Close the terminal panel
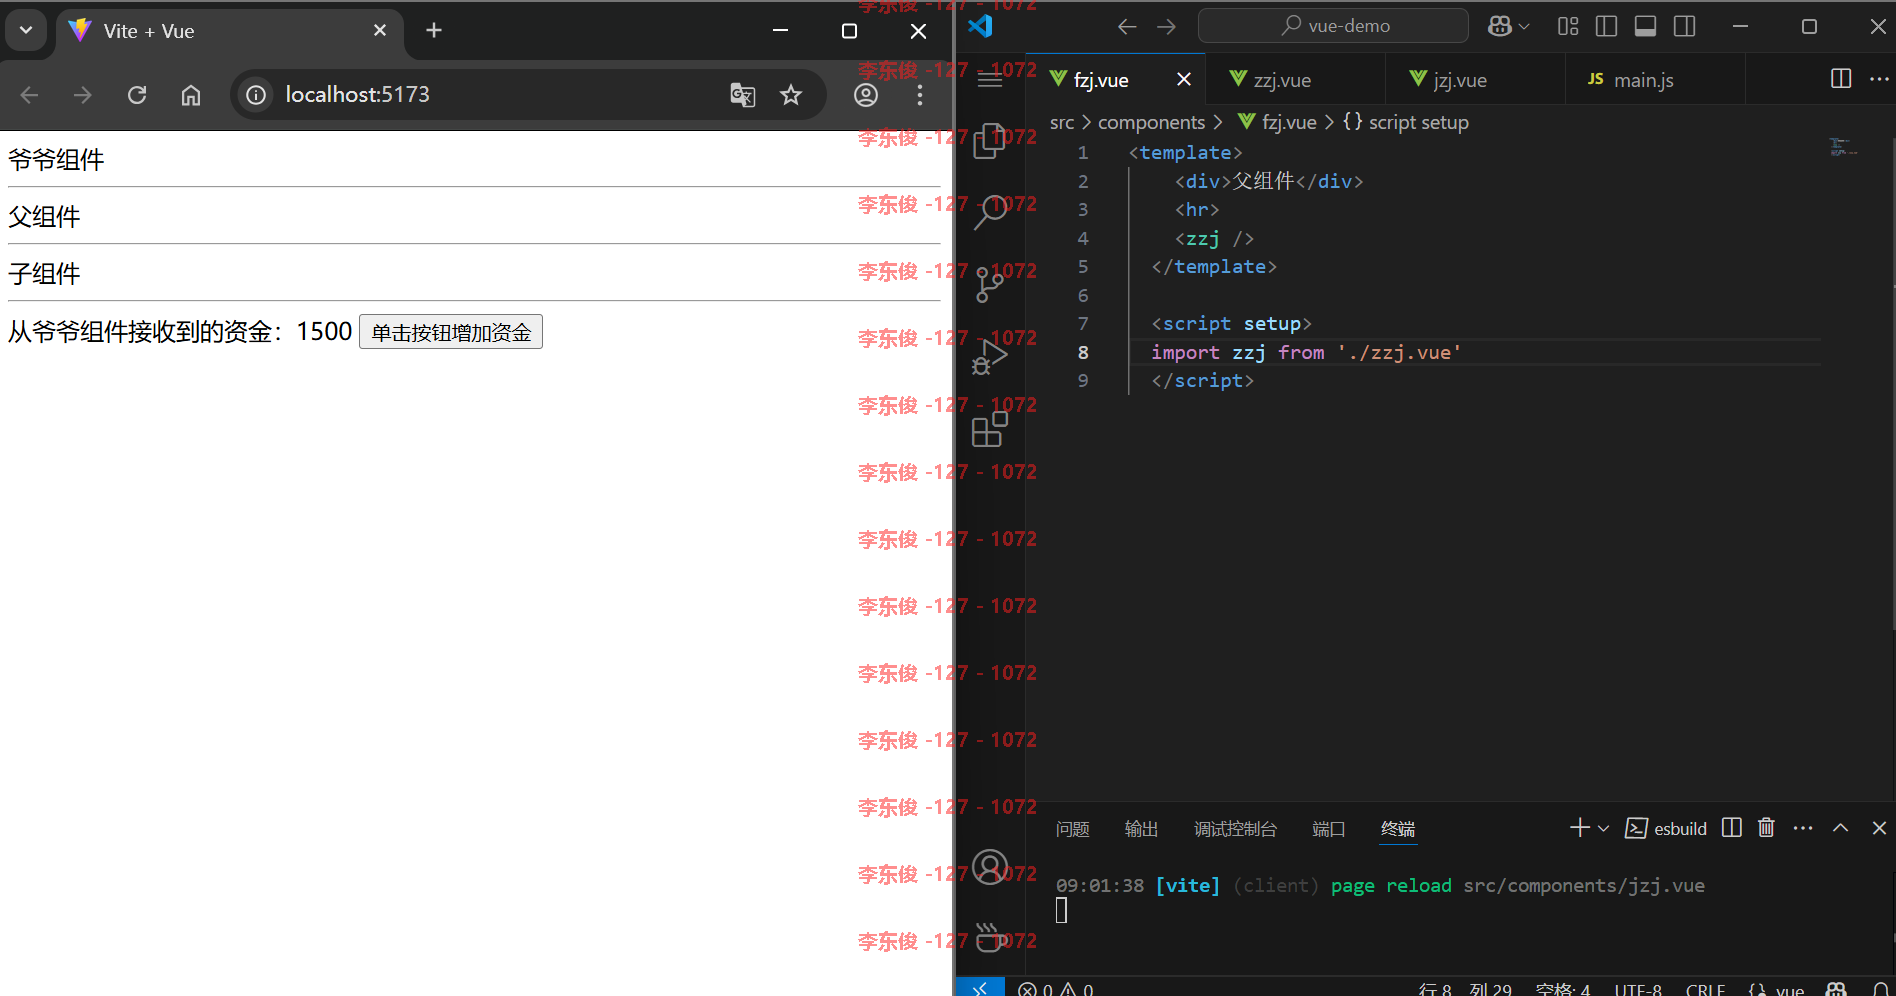The height and width of the screenshot is (996, 1896). [1879, 828]
